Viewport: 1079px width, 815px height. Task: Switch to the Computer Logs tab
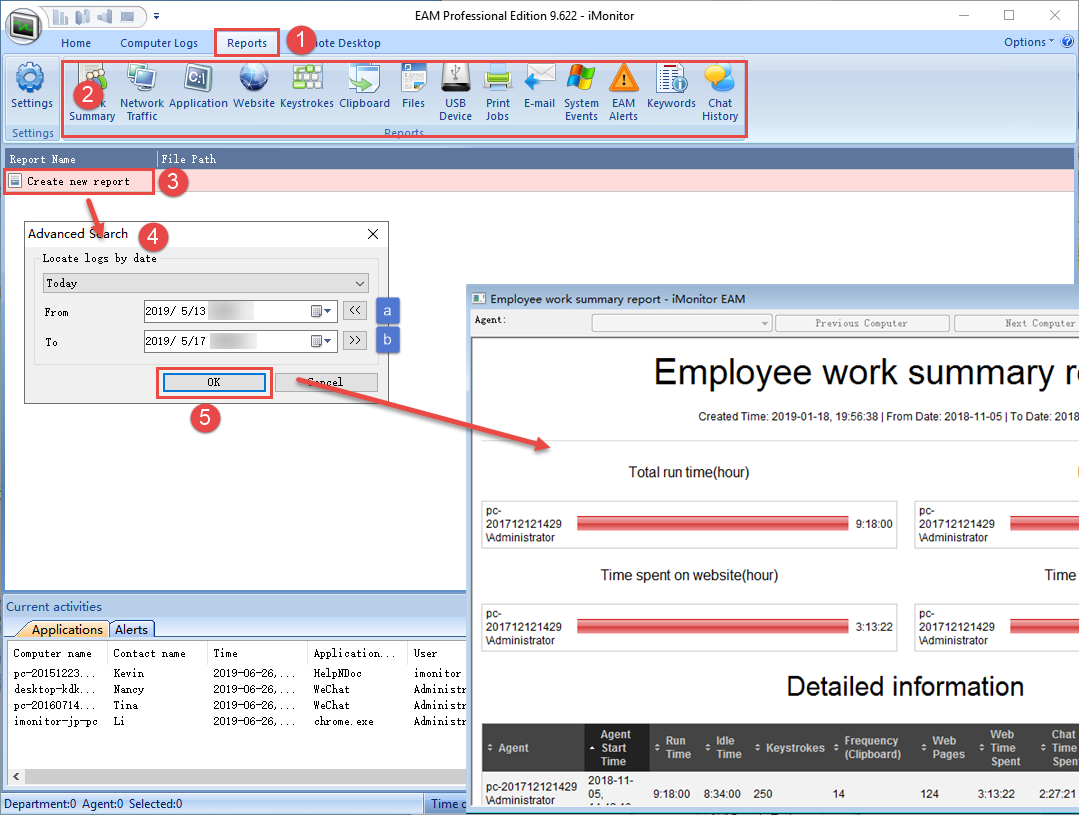click(x=159, y=43)
